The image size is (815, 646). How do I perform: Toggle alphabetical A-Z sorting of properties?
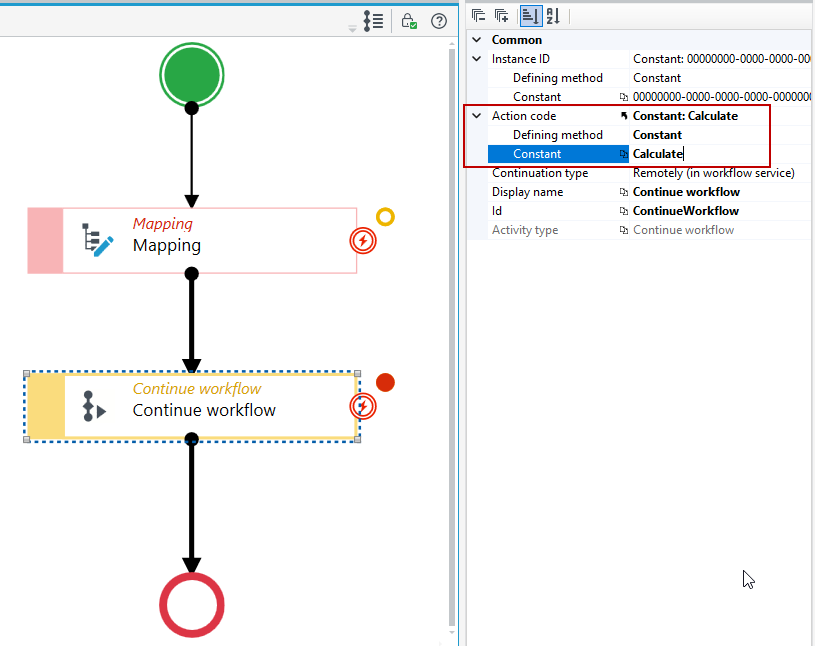coord(553,16)
